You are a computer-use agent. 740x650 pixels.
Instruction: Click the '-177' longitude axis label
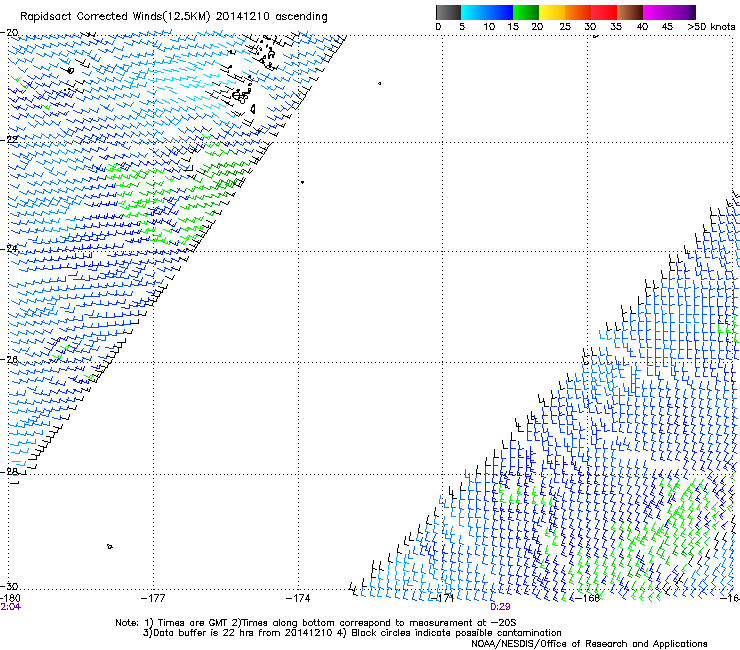(x=153, y=598)
